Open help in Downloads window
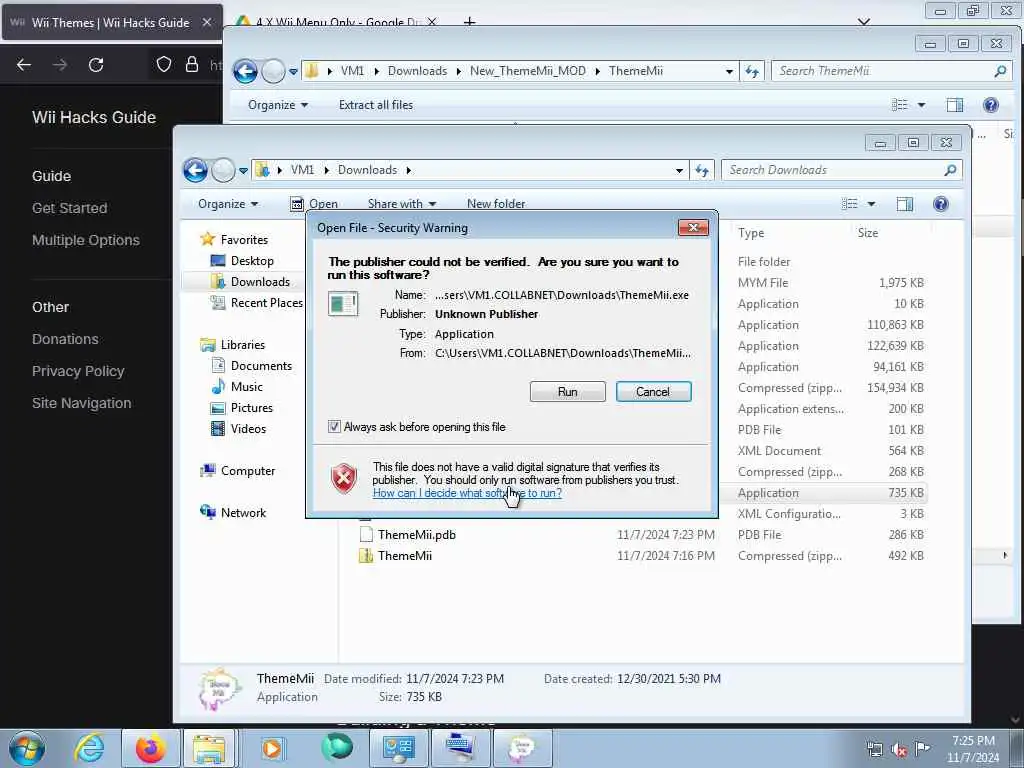The image size is (1024, 768). click(940, 204)
